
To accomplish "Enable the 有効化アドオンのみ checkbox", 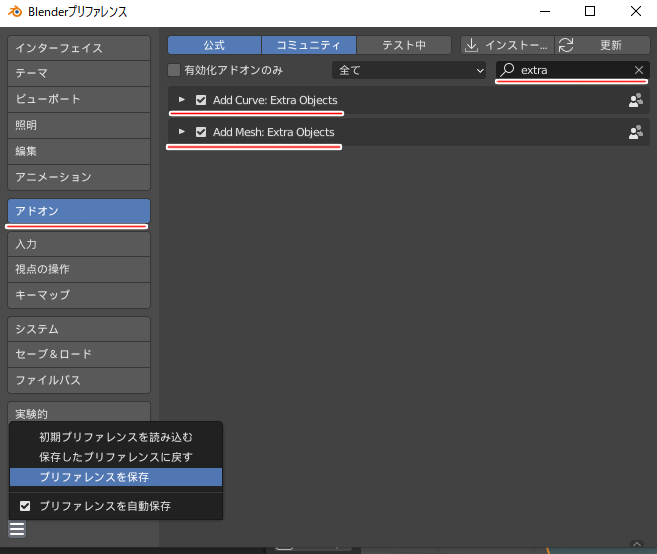I will coord(175,70).
